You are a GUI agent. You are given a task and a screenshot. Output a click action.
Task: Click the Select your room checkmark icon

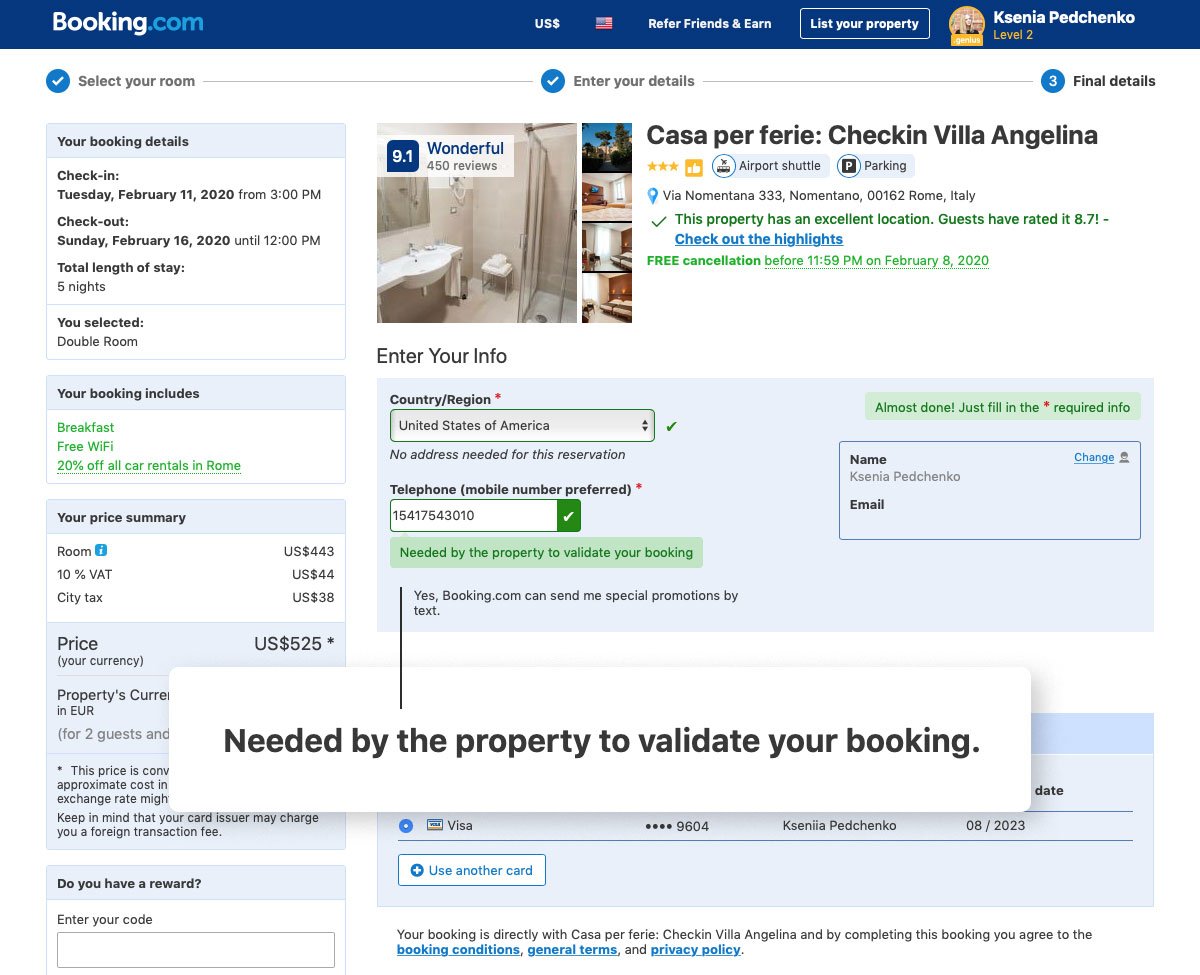tap(58, 81)
